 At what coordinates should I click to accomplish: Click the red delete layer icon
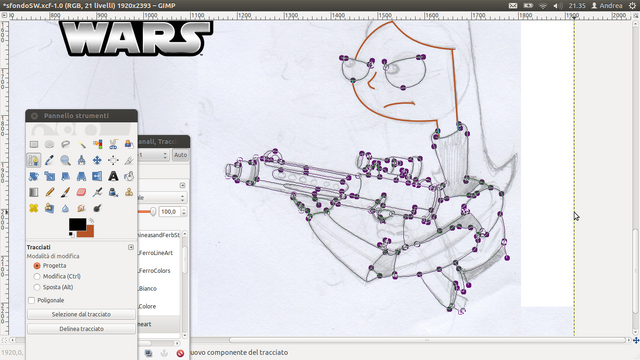tap(180, 353)
